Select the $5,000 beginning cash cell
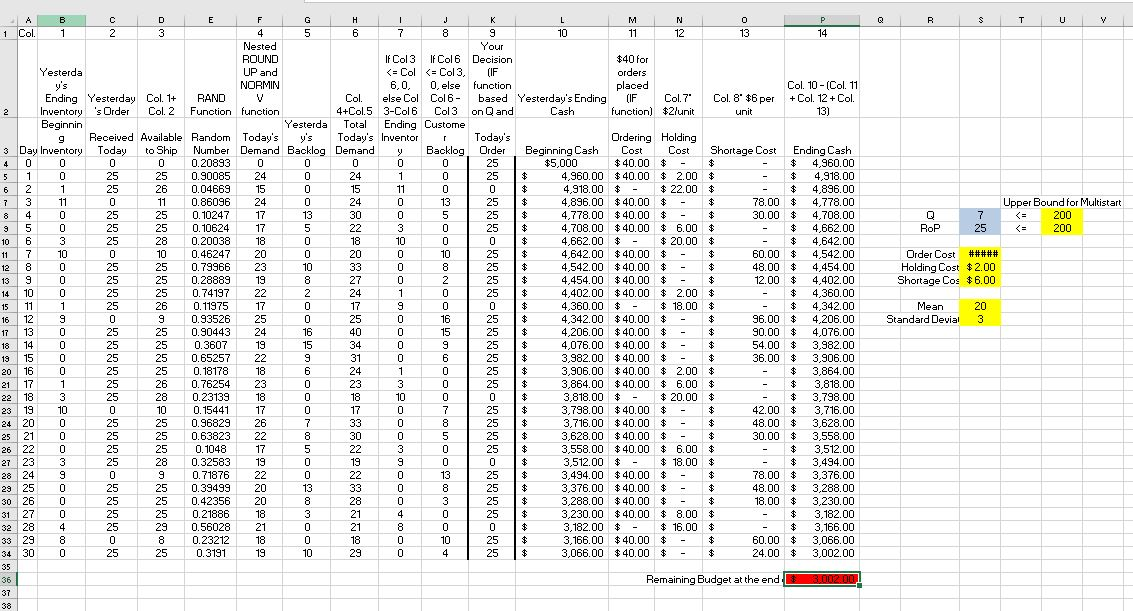1133x611 pixels. pyautogui.click(x=562, y=163)
